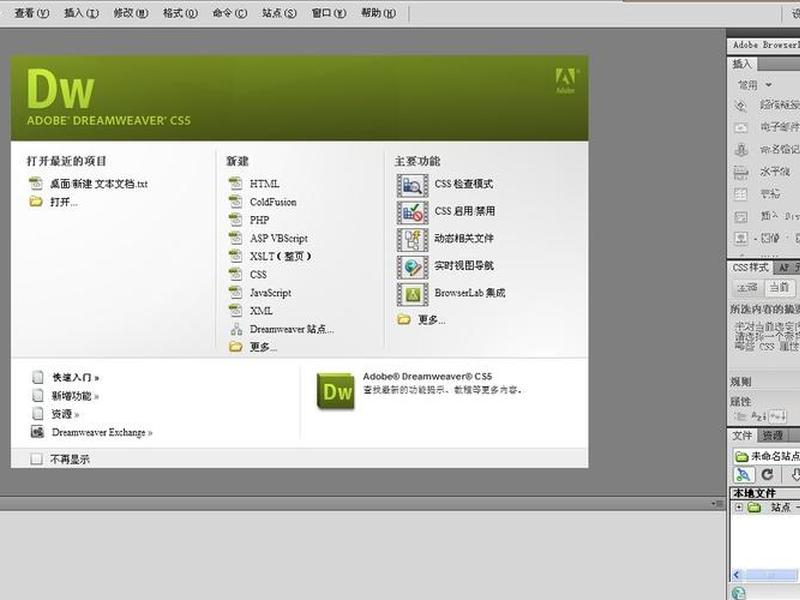Create a new HTML document
The image size is (800, 600).
264,184
